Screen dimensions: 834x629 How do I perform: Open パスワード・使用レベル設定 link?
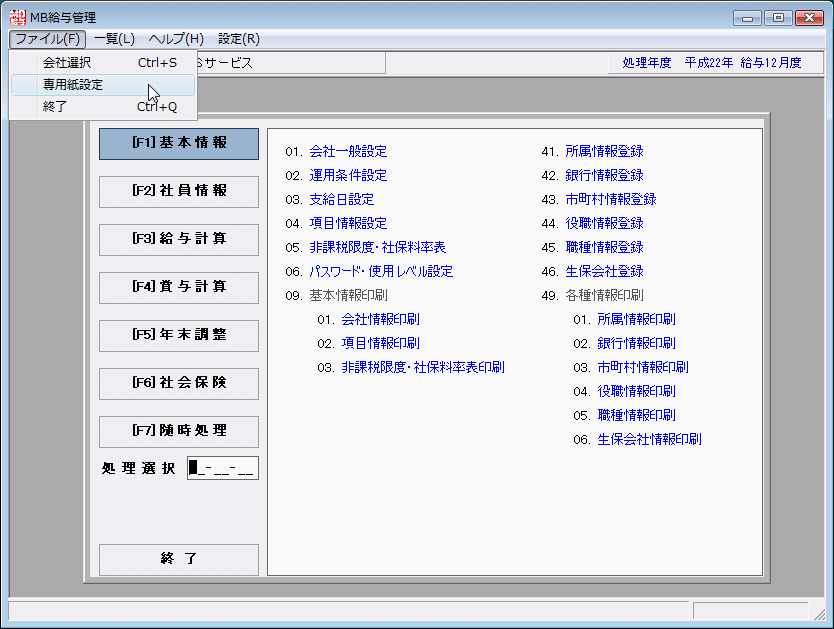(x=381, y=271)
